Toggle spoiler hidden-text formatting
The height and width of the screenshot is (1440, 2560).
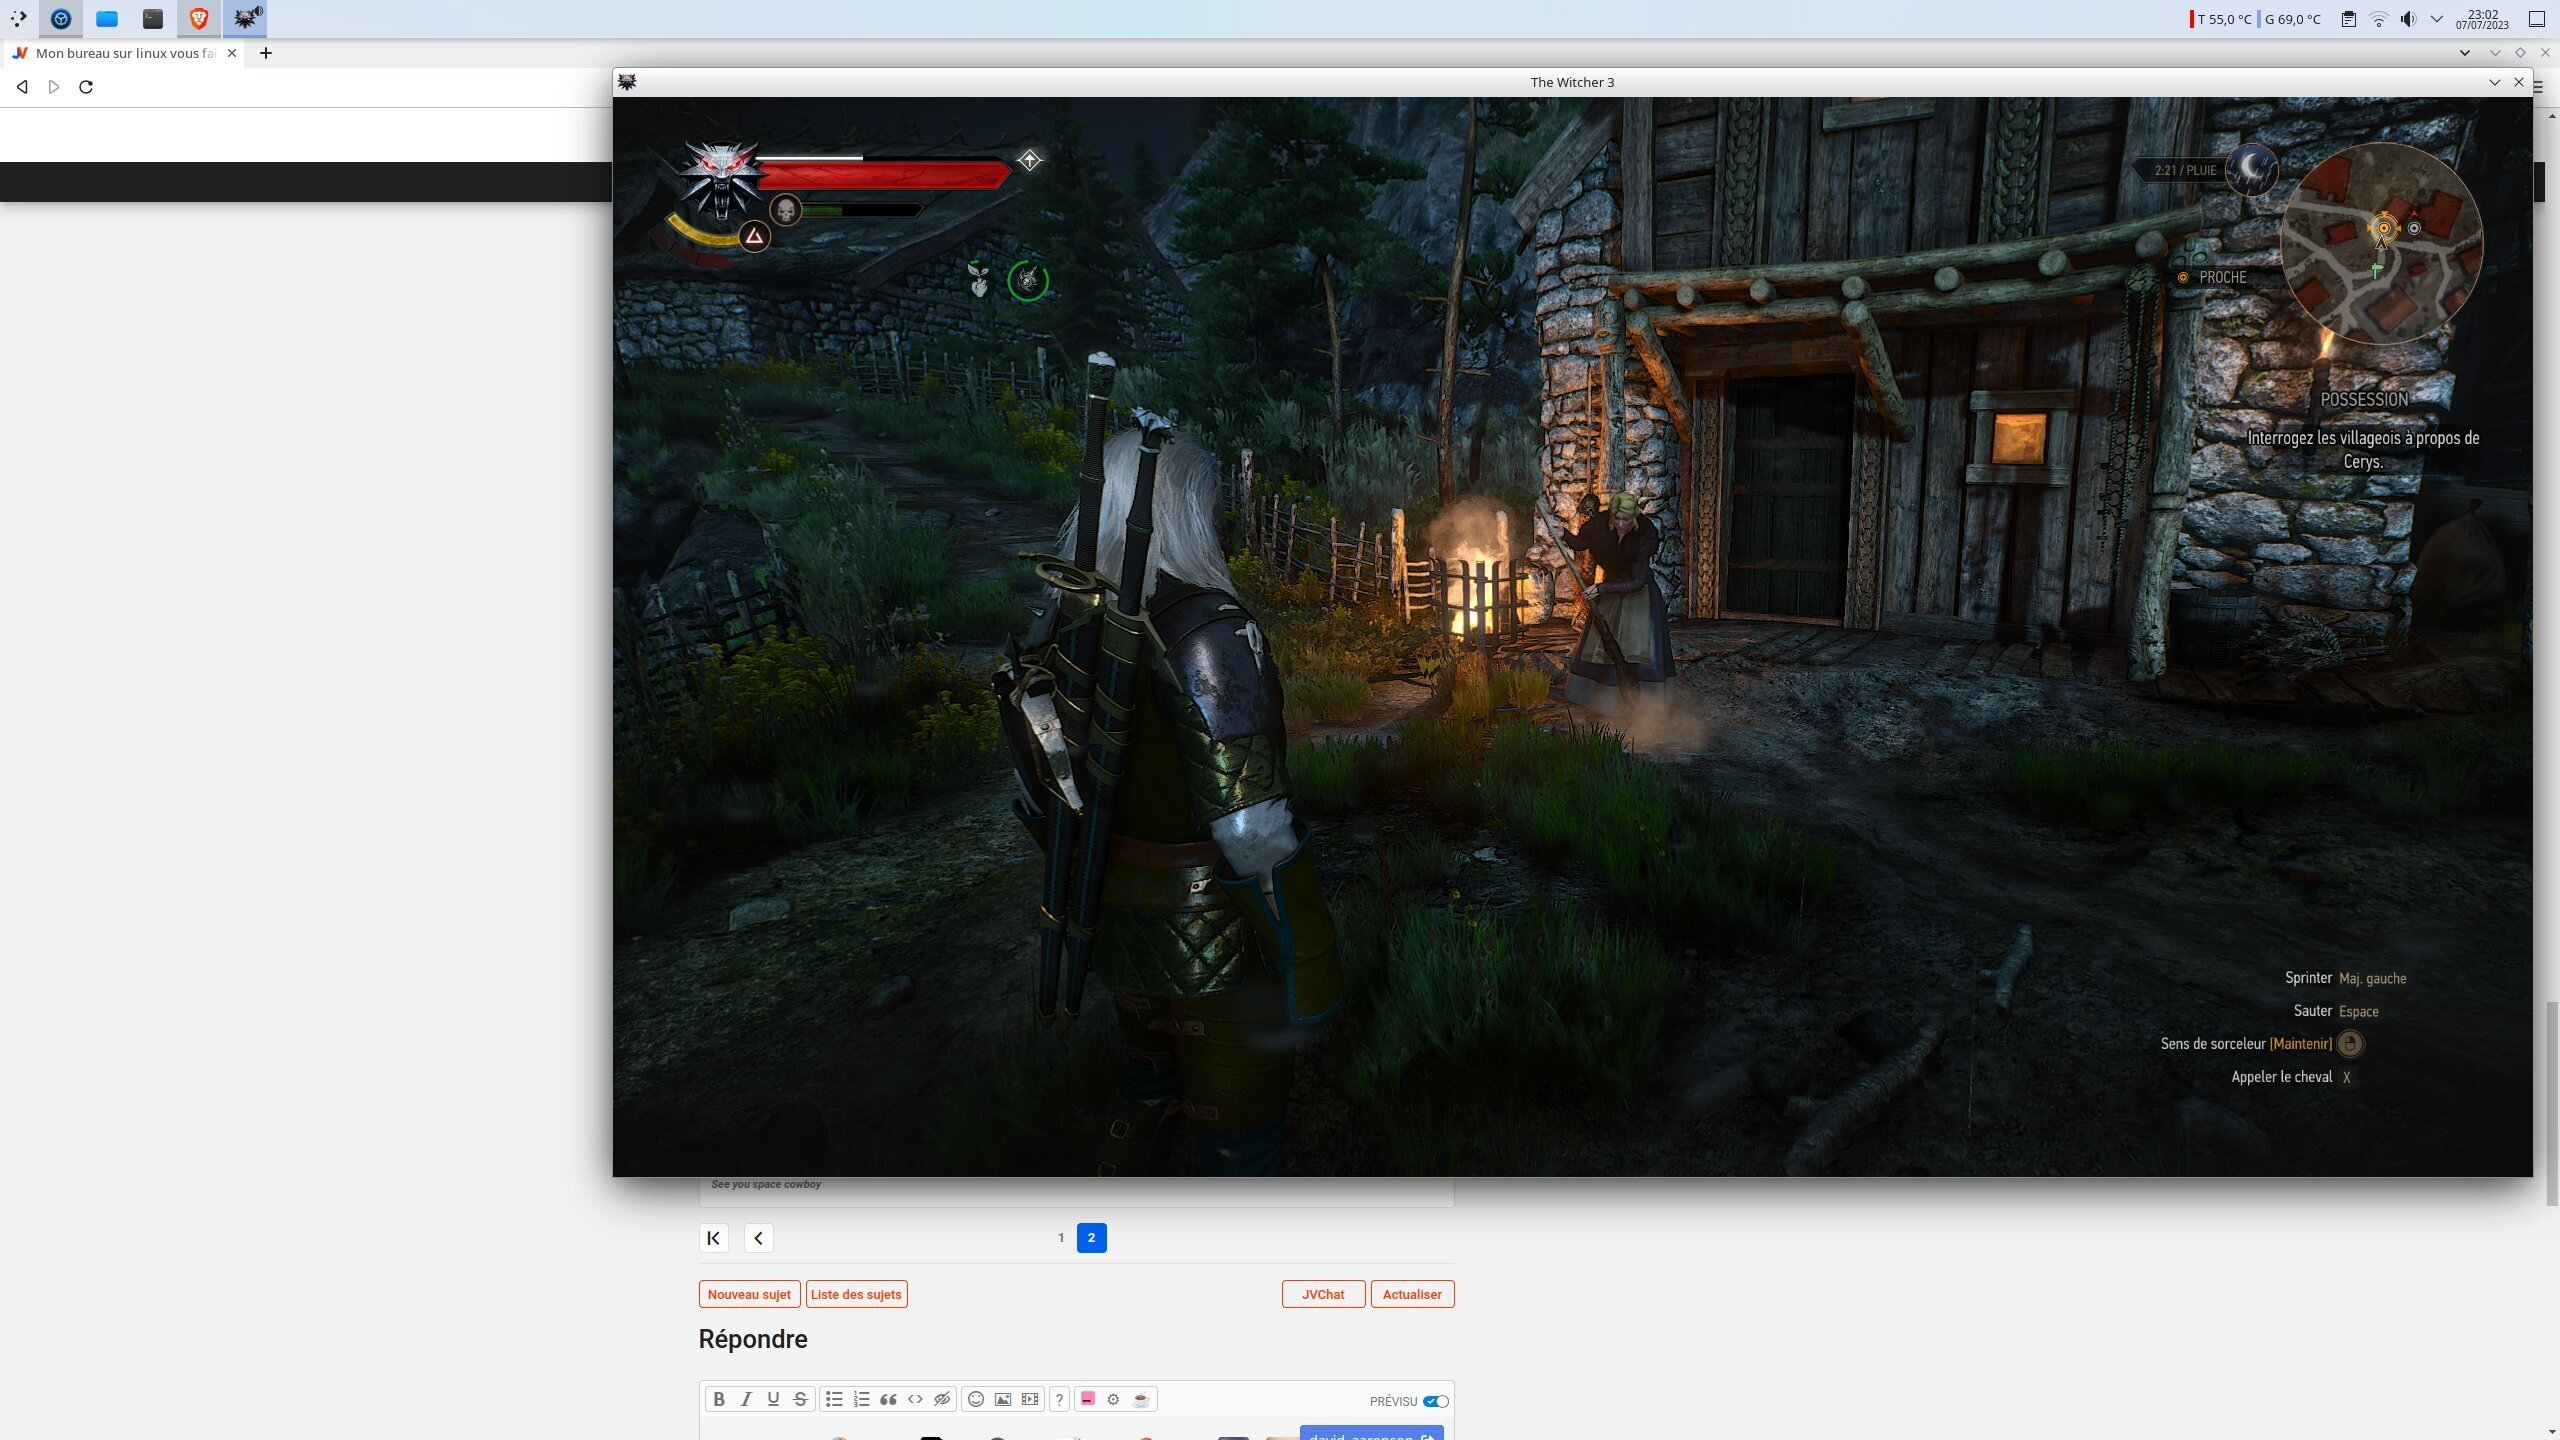[x=942, y=1399]
